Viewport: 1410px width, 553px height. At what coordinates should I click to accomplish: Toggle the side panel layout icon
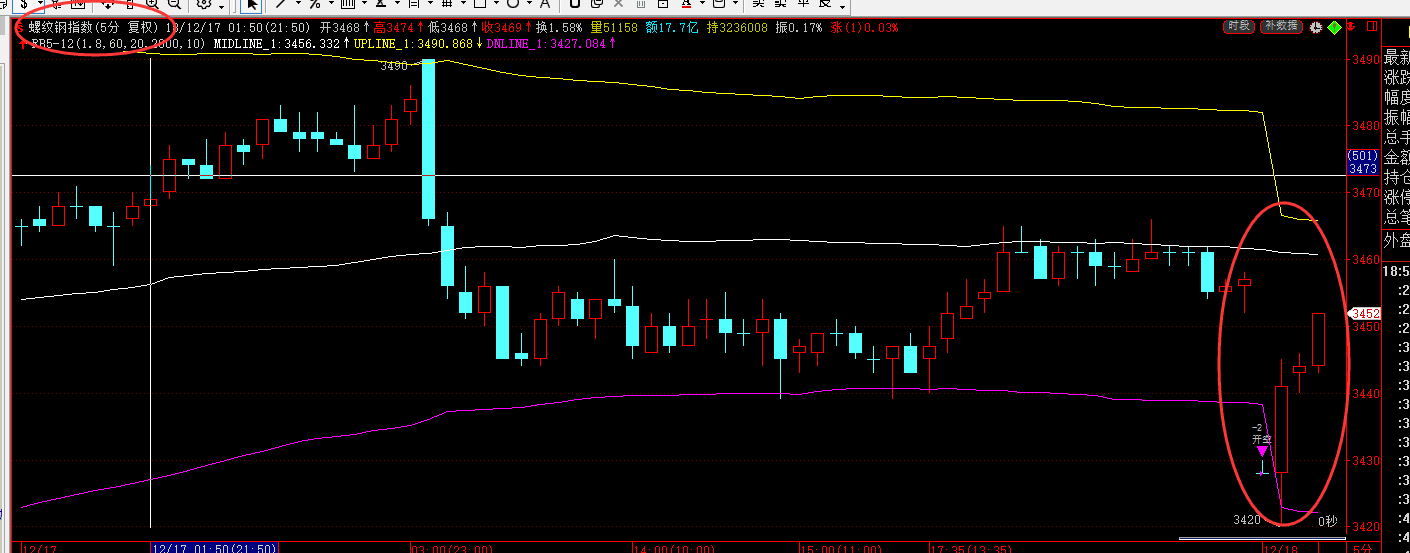1371,26
